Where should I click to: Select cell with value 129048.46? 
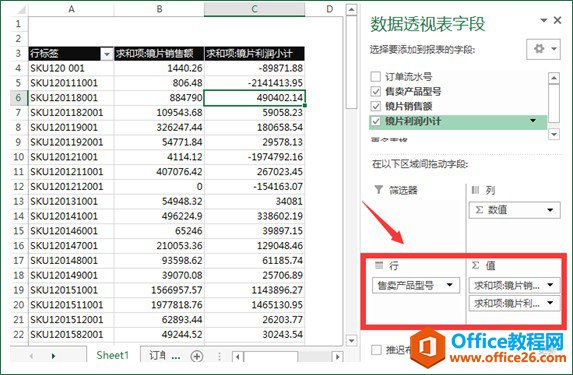[255, 246]
